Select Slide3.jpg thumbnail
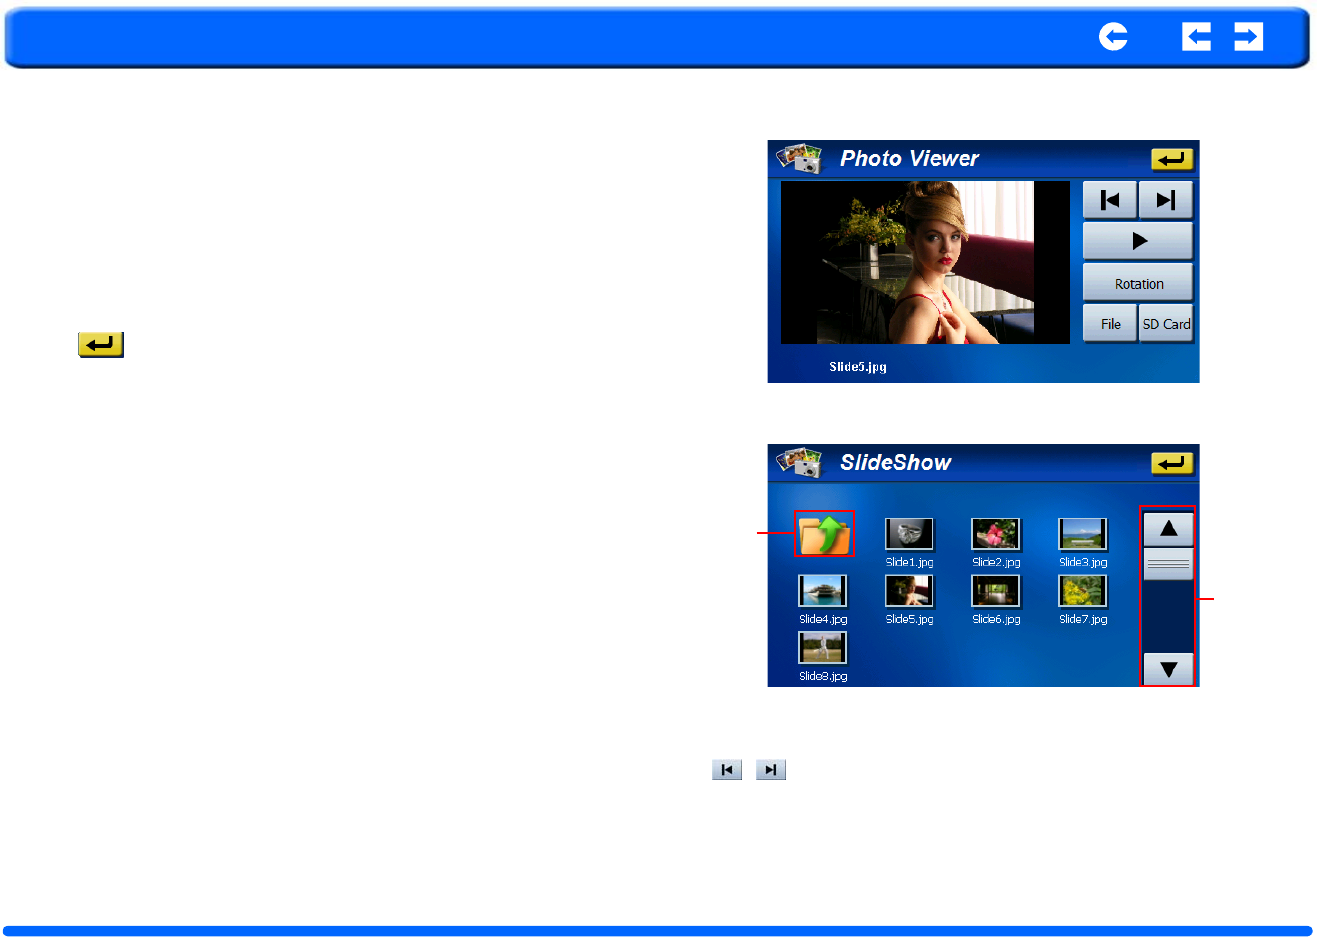This screenshot has height=937, width=1317. pos(1083,534)
